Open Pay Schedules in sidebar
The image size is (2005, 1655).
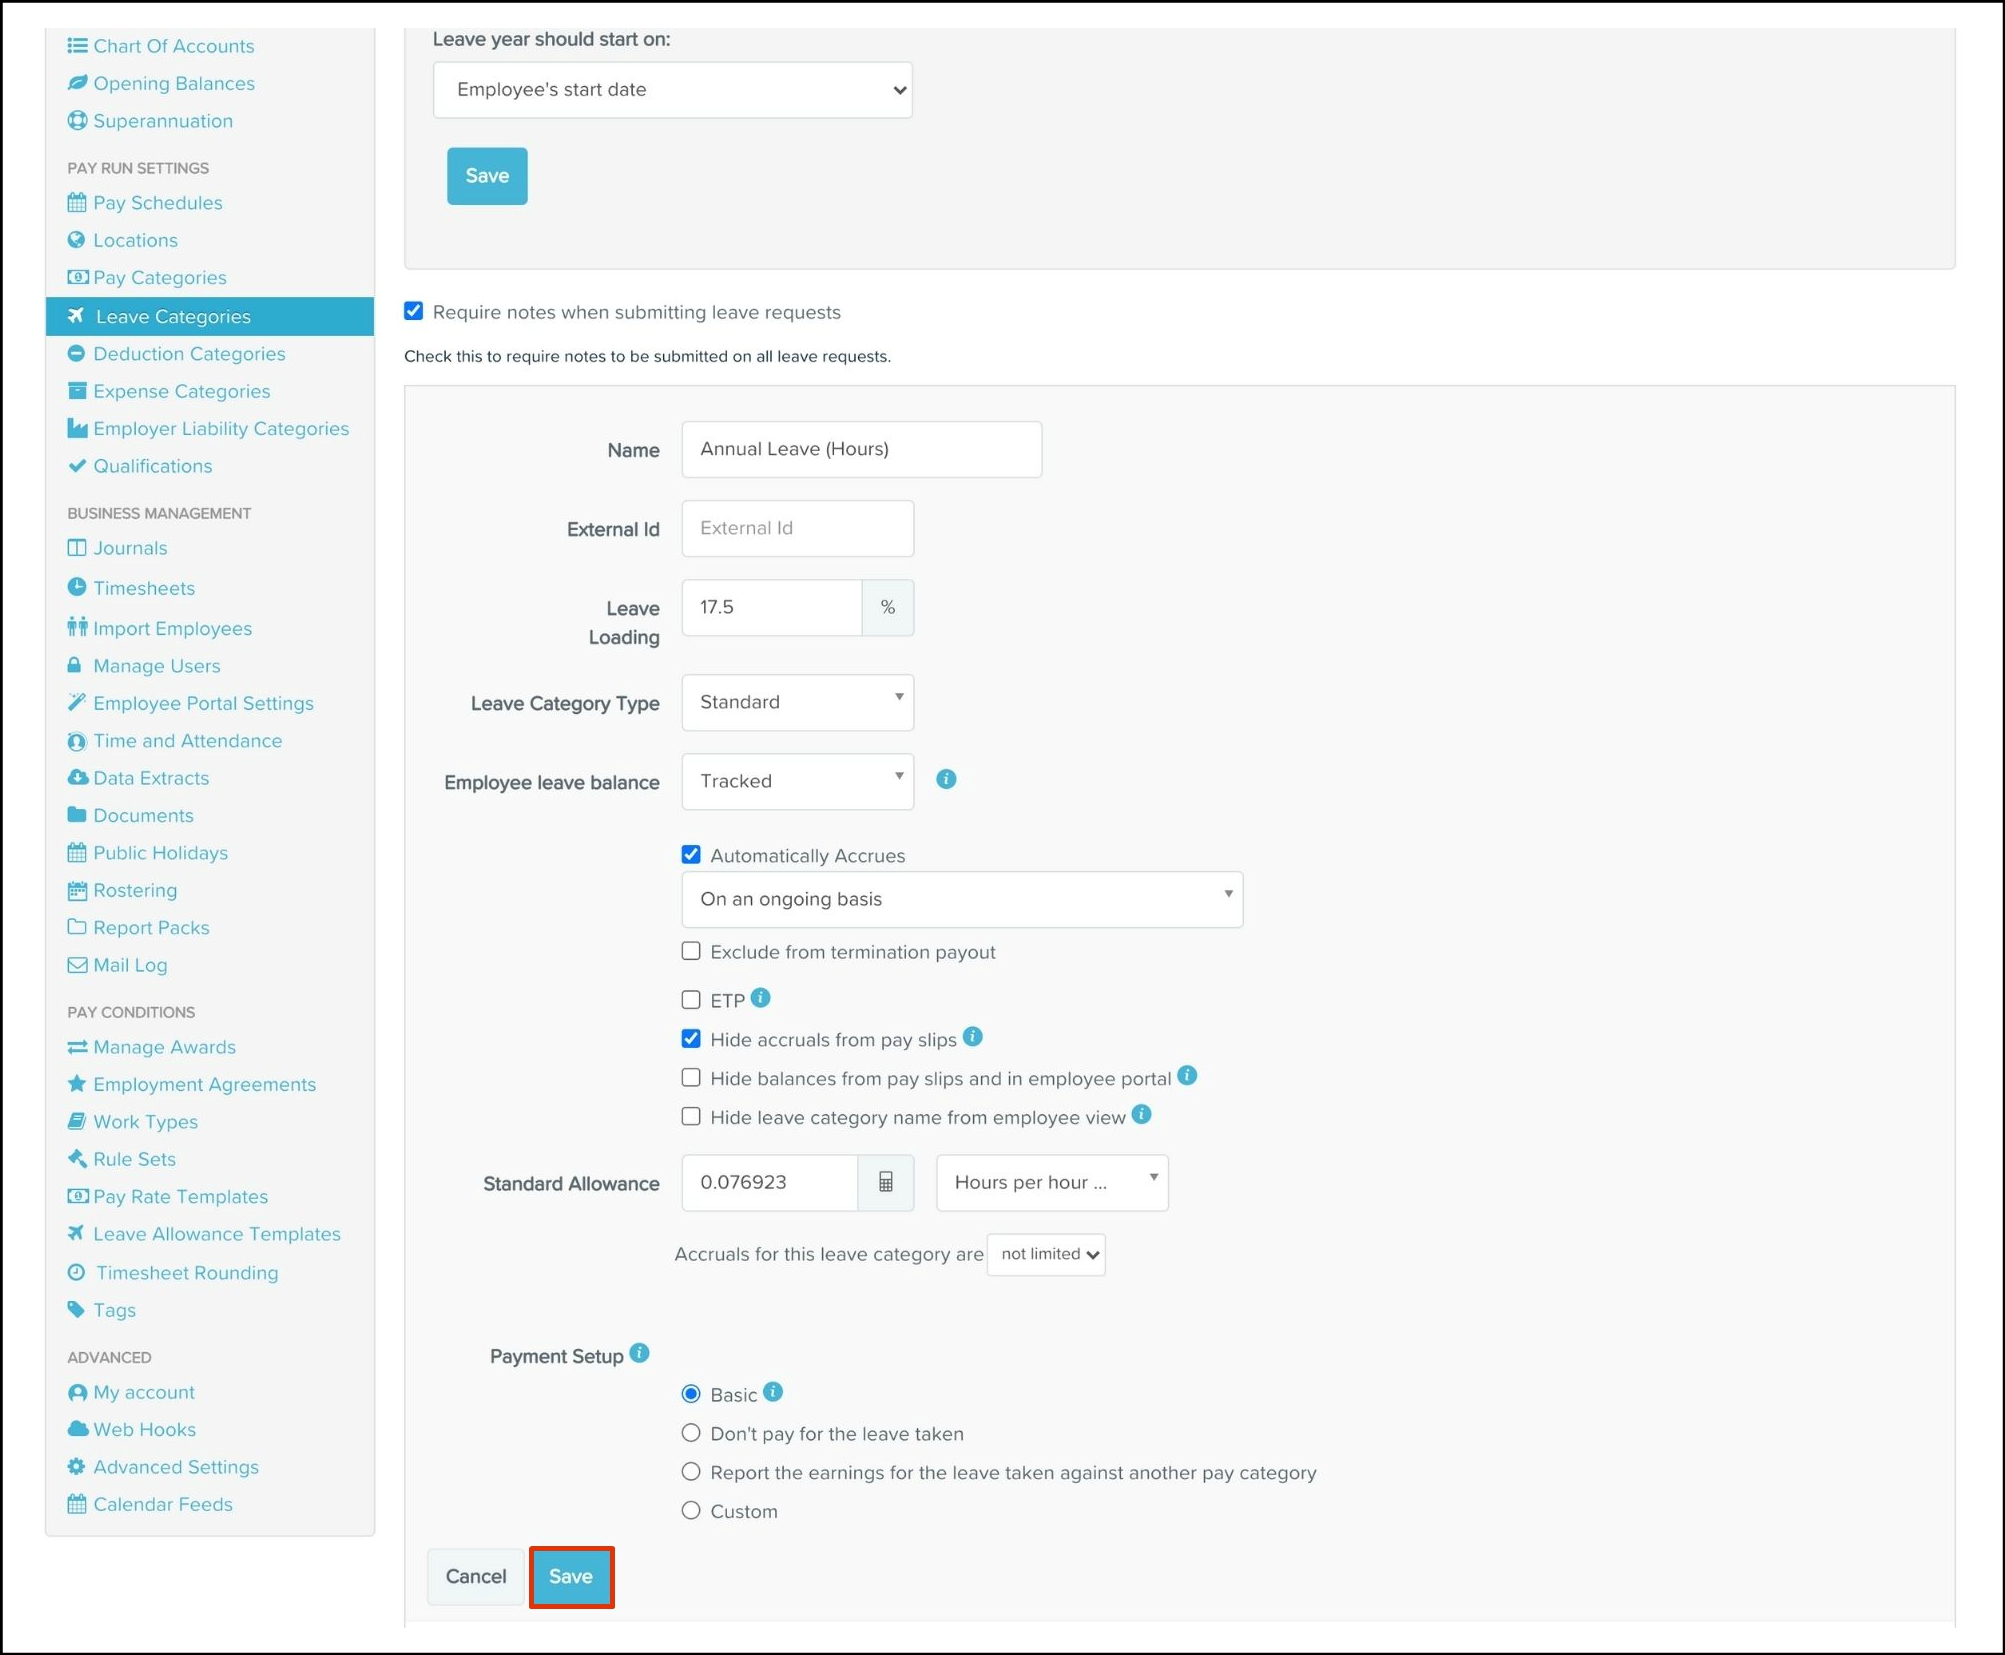157,203
